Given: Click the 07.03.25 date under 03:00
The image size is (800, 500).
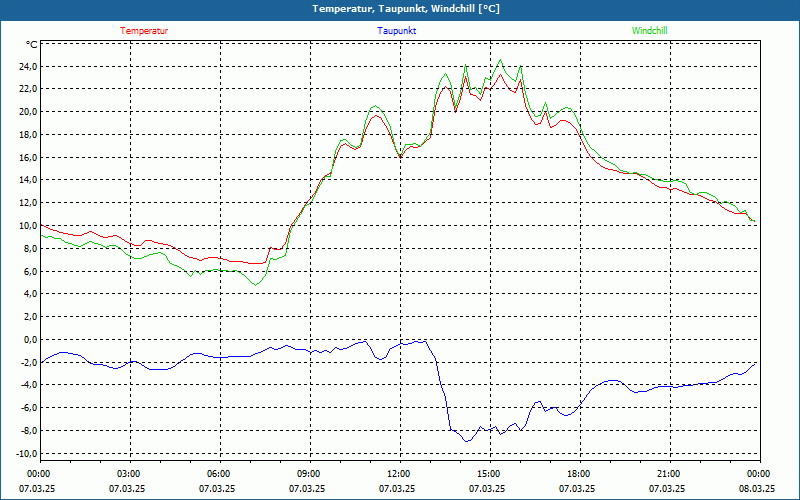Looking at the screenshot, I should click(x=127, y=488).
